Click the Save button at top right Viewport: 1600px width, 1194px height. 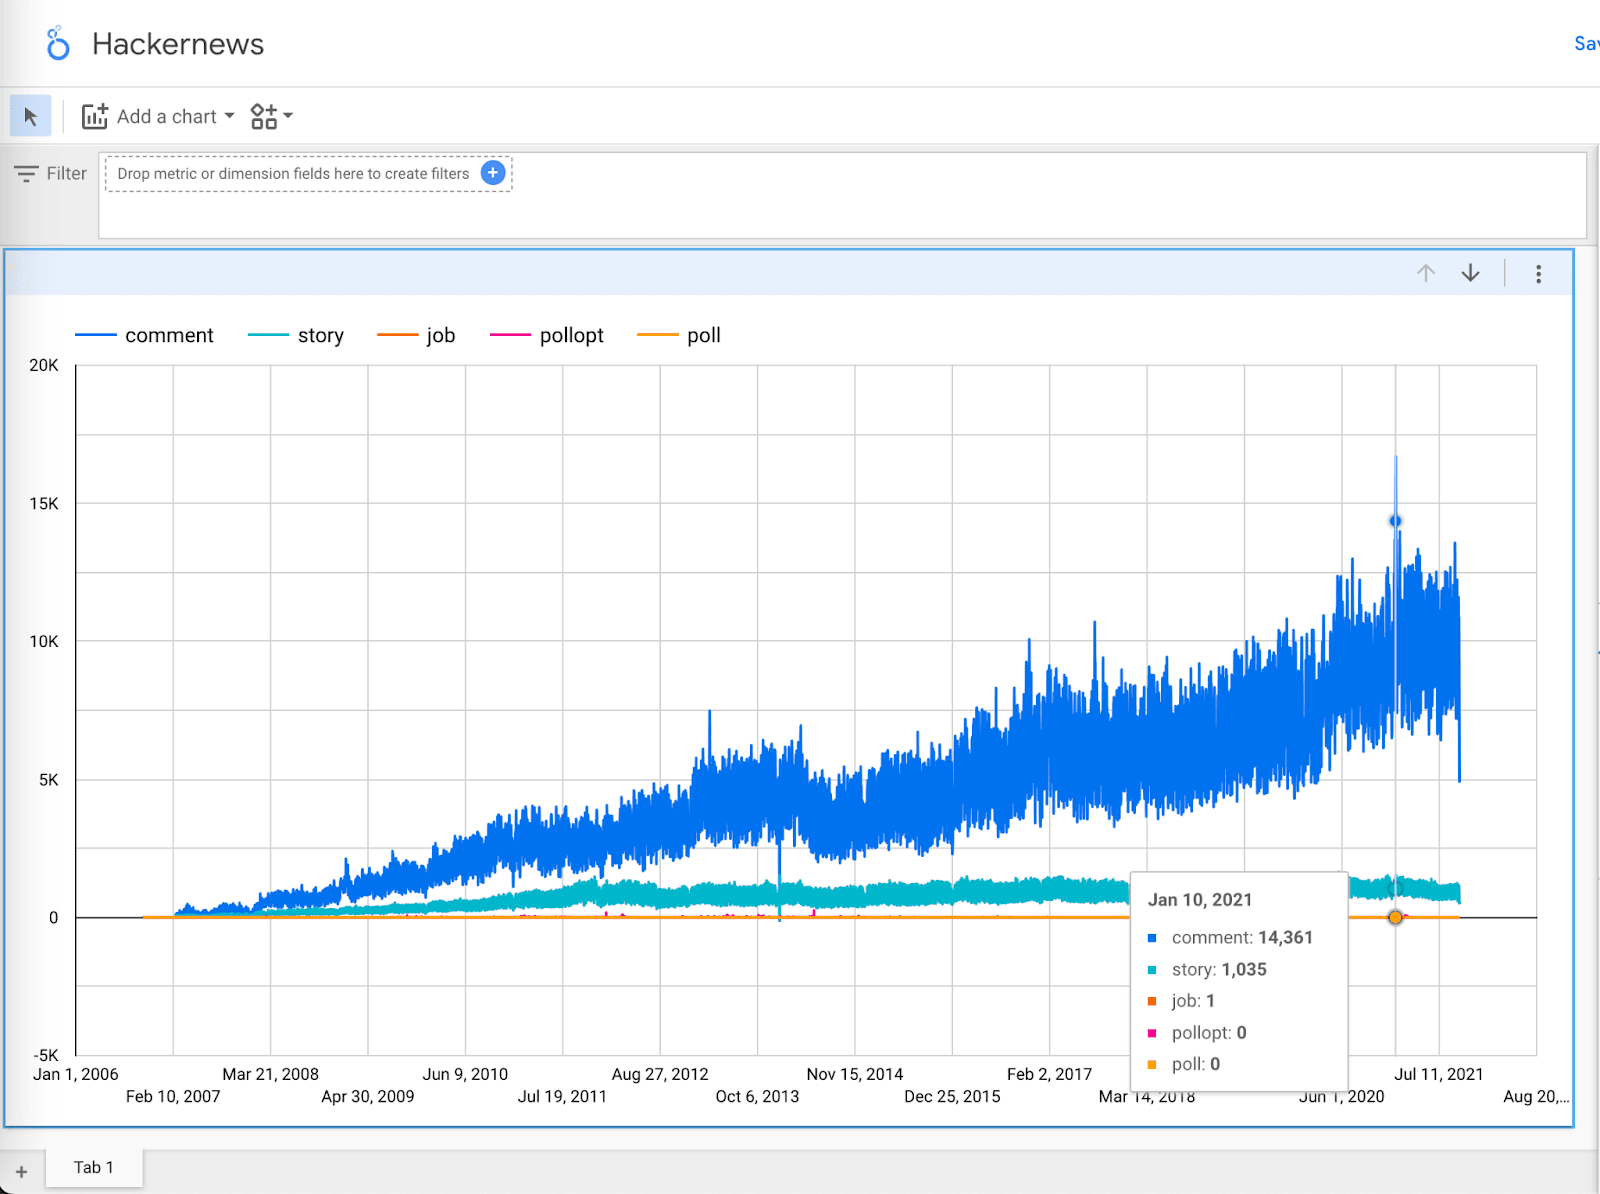pos(1585,44)
